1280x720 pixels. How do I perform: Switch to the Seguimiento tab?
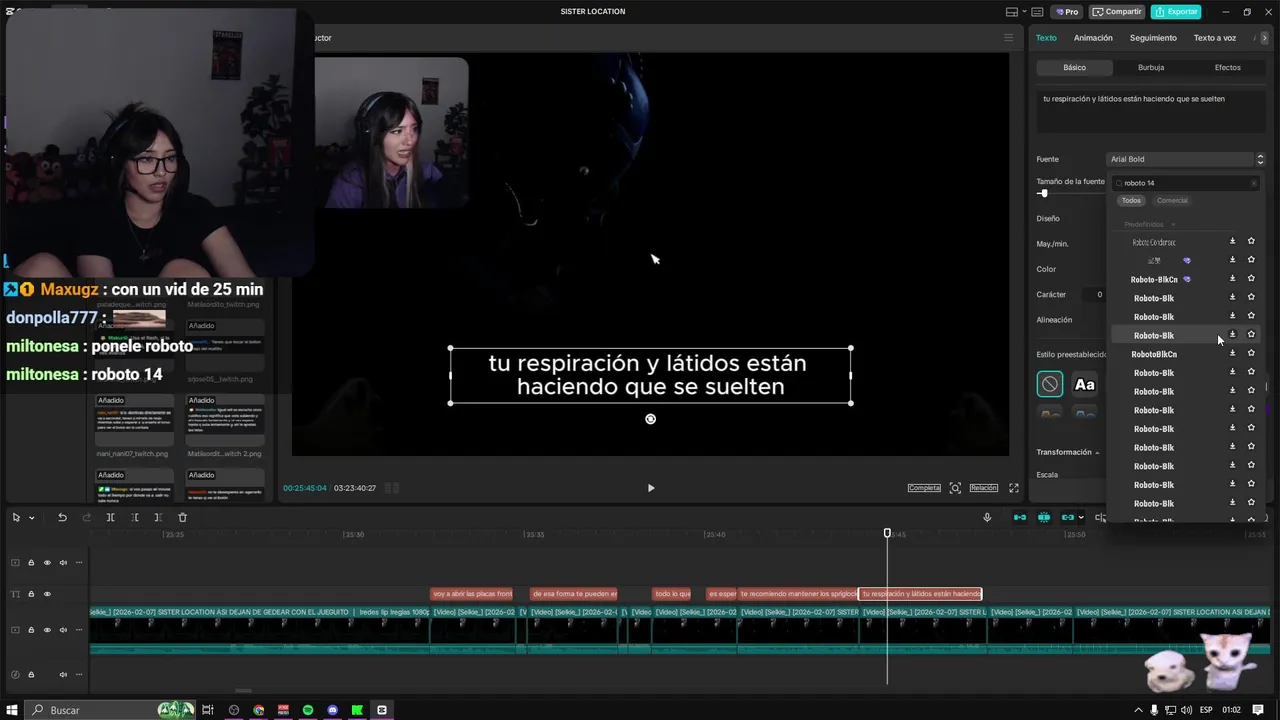point(1153,38)
